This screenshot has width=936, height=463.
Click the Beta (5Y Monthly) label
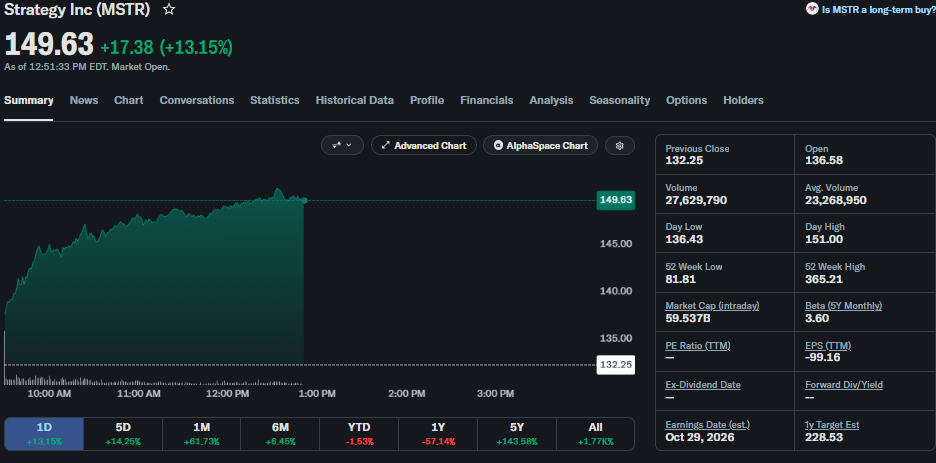[843, 305]
